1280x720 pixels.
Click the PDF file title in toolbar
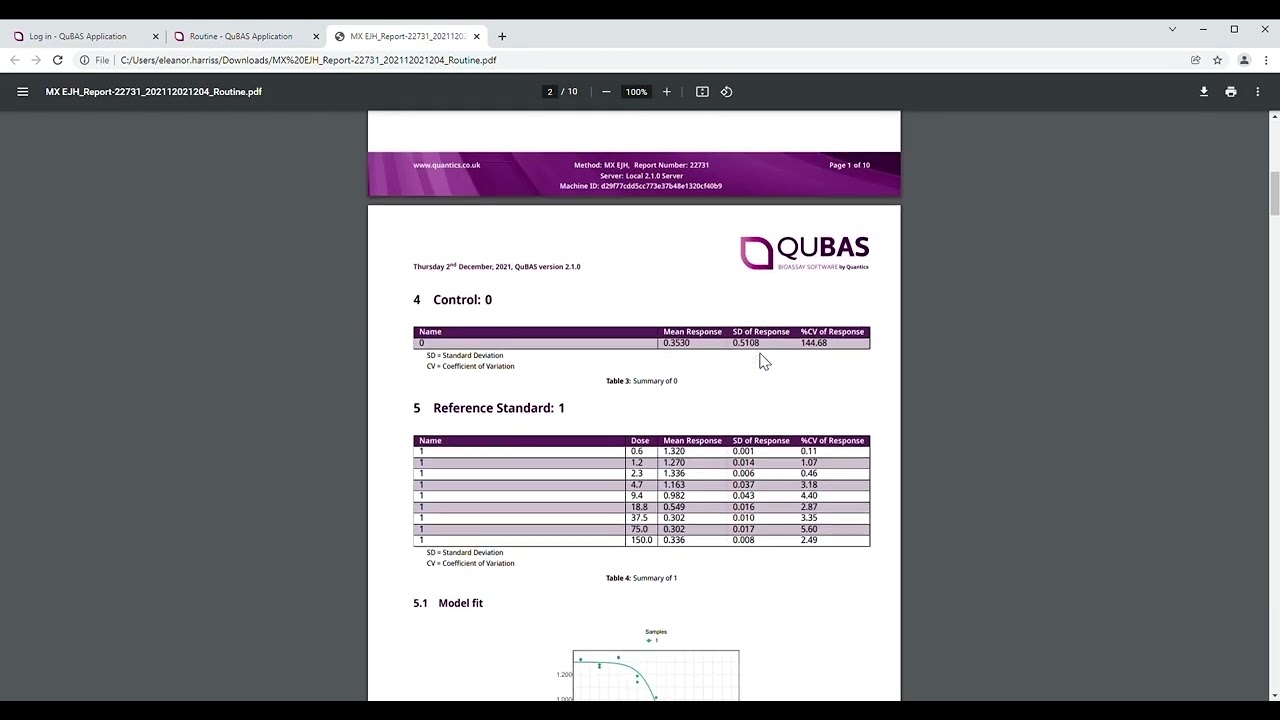[154, 92]
